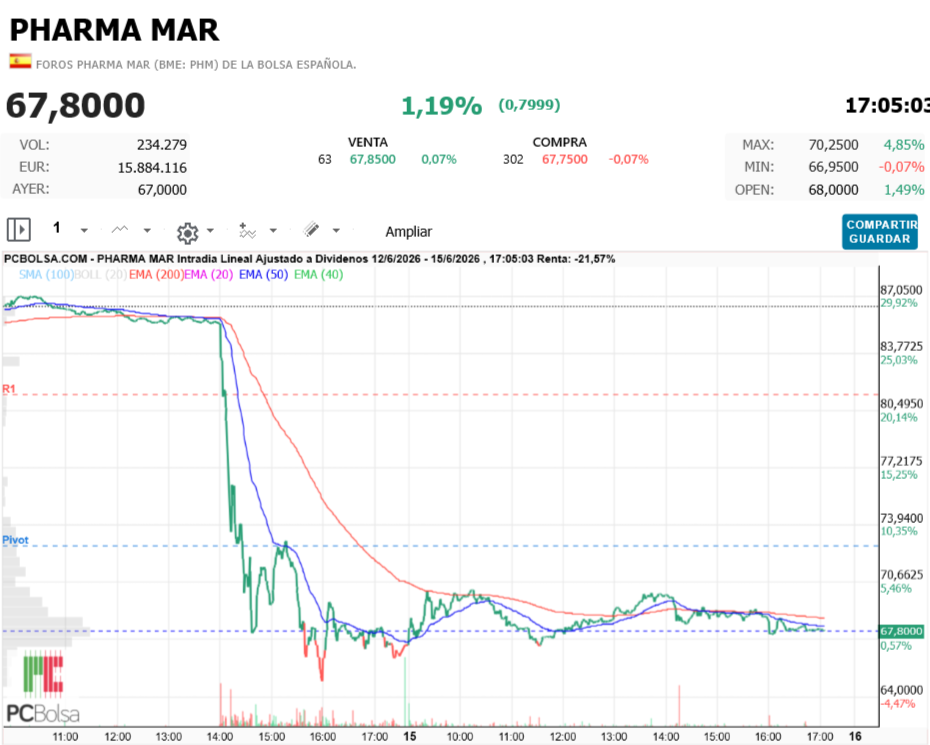Click the MAX value 70,2500

[x=833, y=145]
